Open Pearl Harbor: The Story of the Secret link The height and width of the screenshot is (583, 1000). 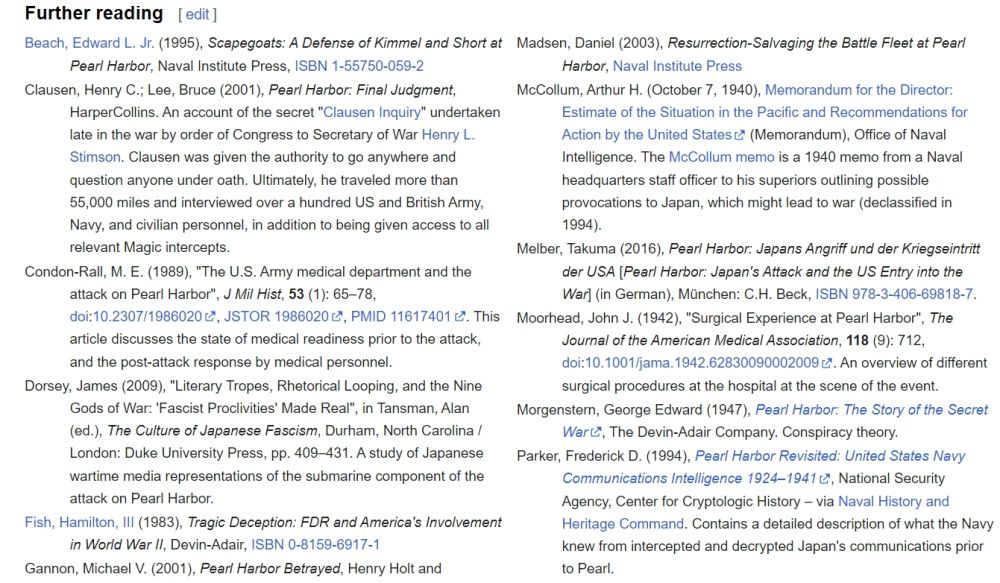coord(871,410)
